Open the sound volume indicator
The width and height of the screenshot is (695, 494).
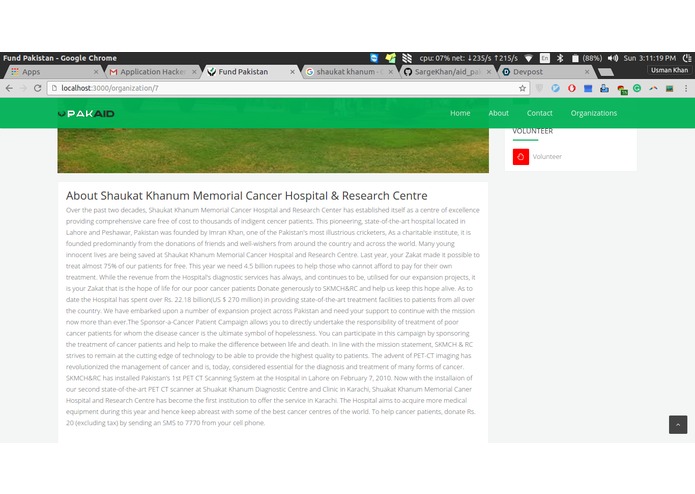pos(613,58)
